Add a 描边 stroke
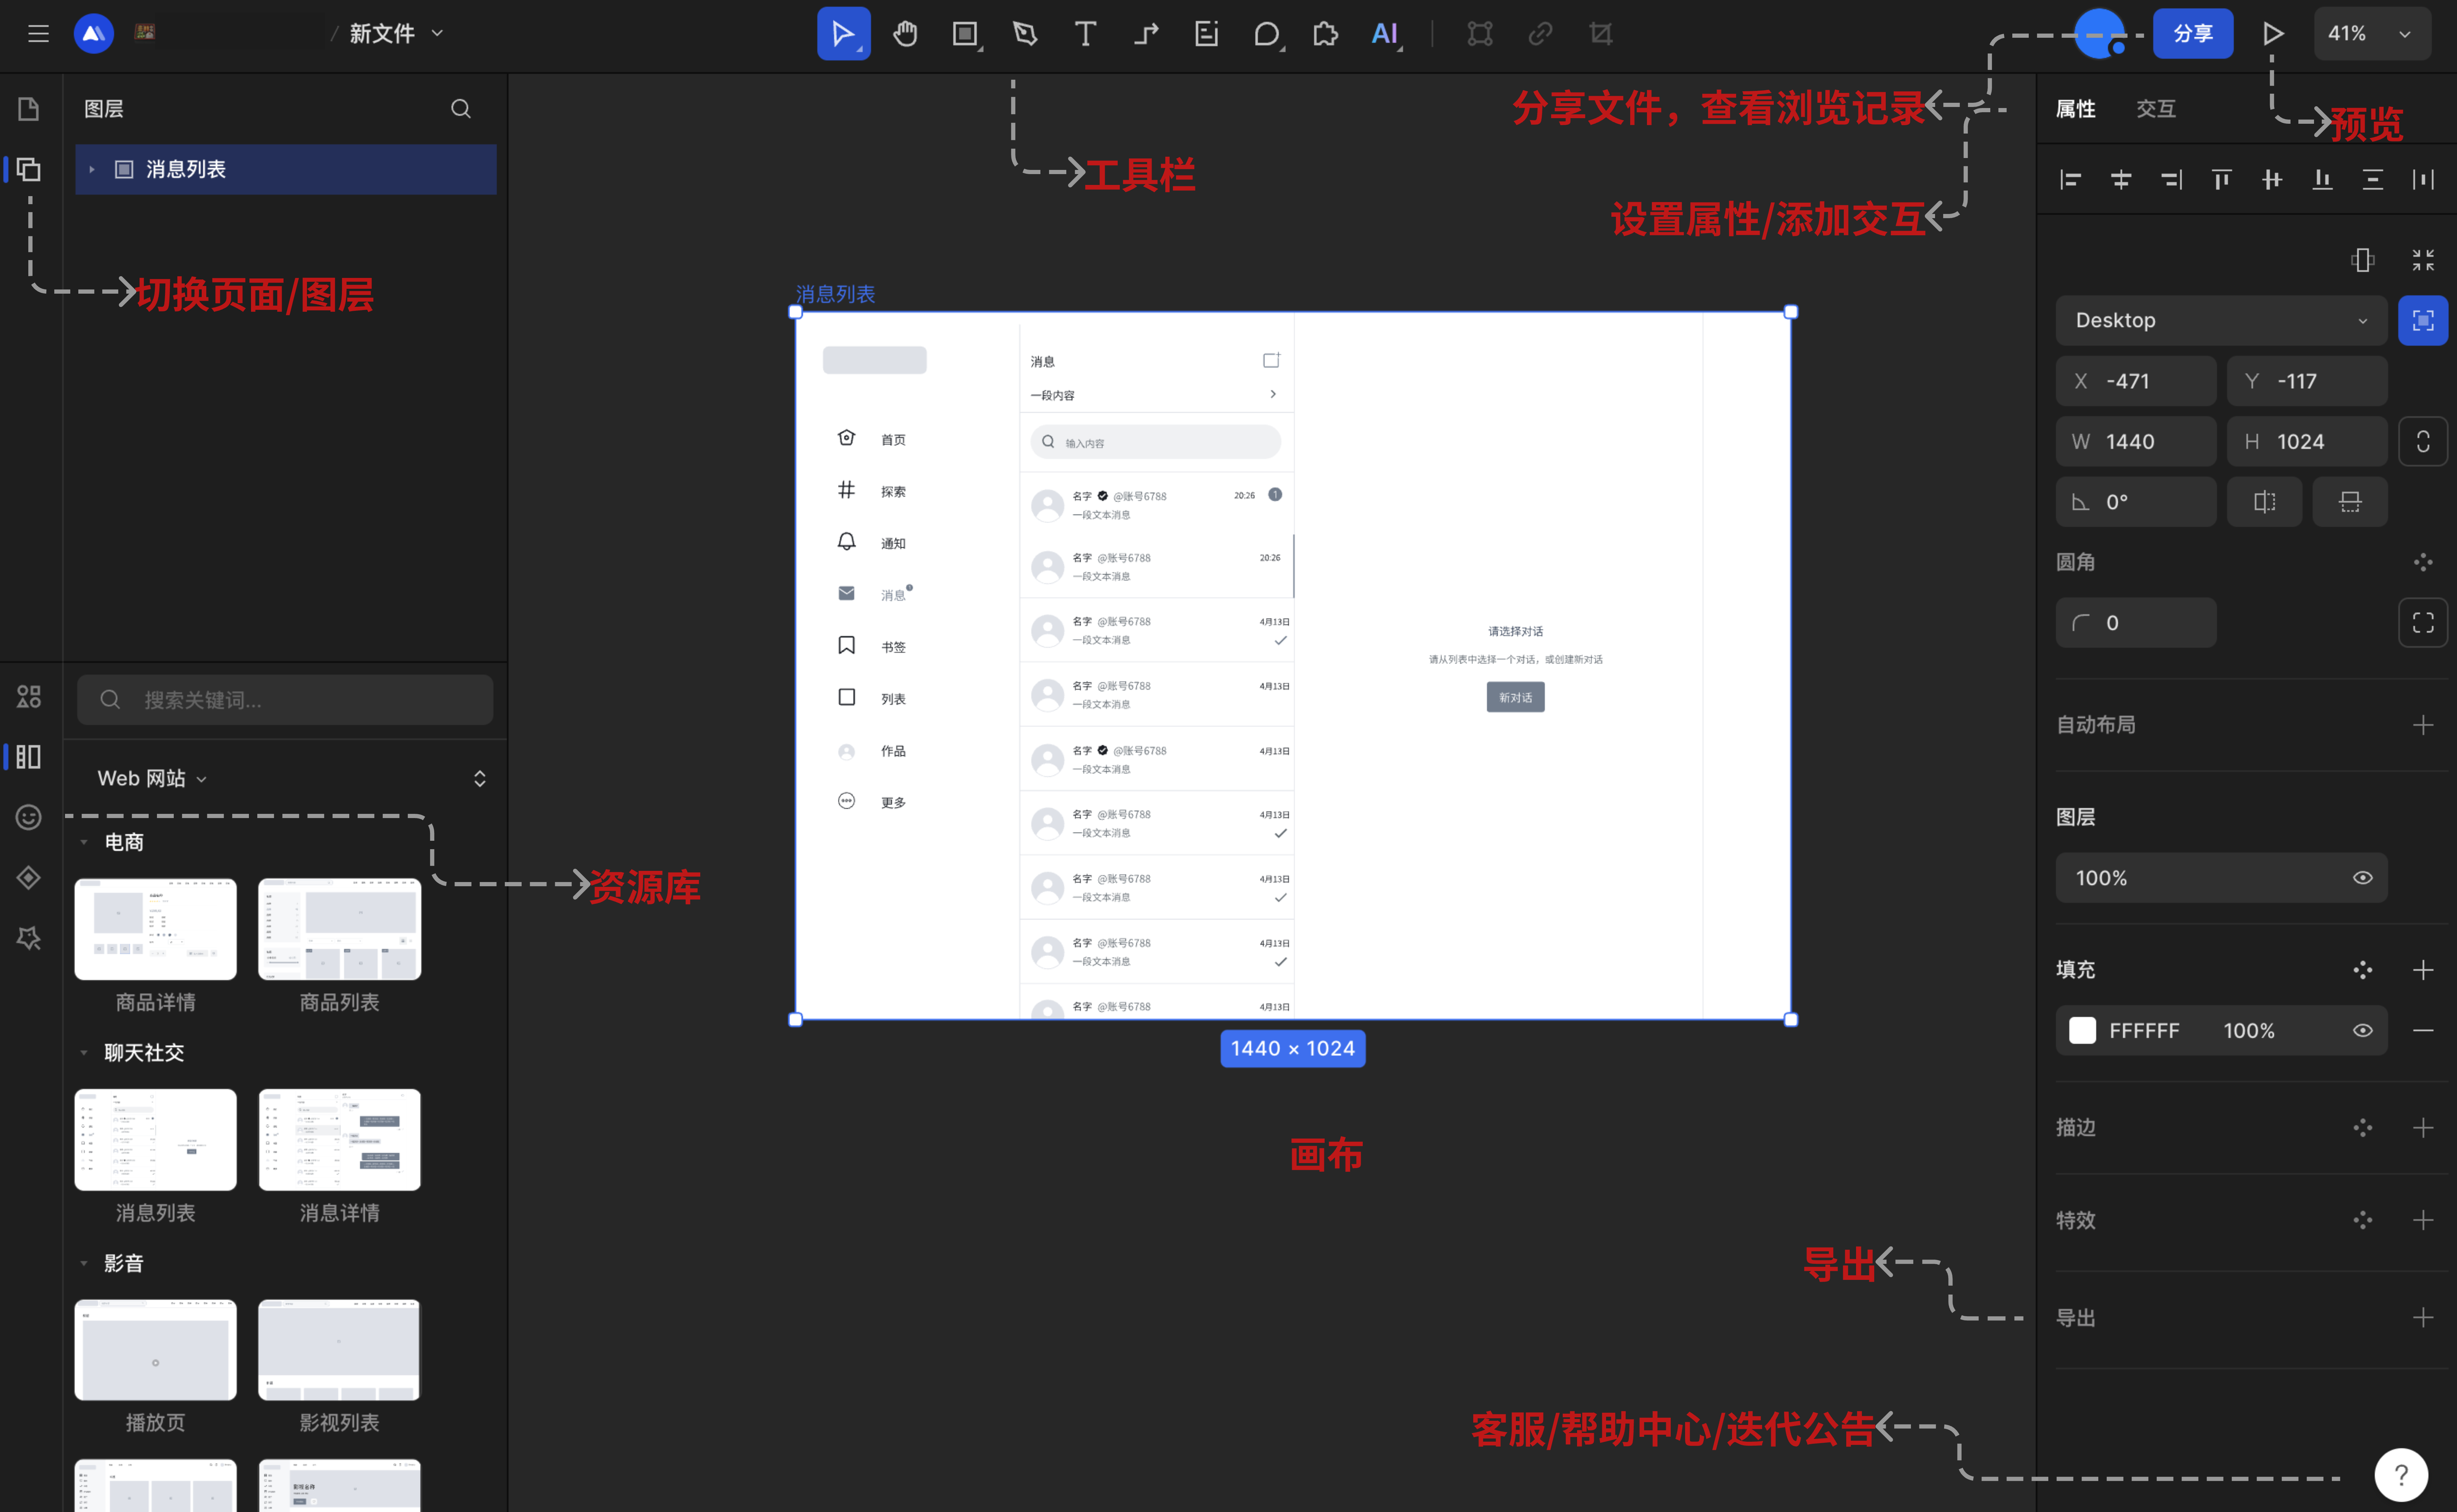2457x1512 pixels. pyautogui.click(x=2423, y=1128)
